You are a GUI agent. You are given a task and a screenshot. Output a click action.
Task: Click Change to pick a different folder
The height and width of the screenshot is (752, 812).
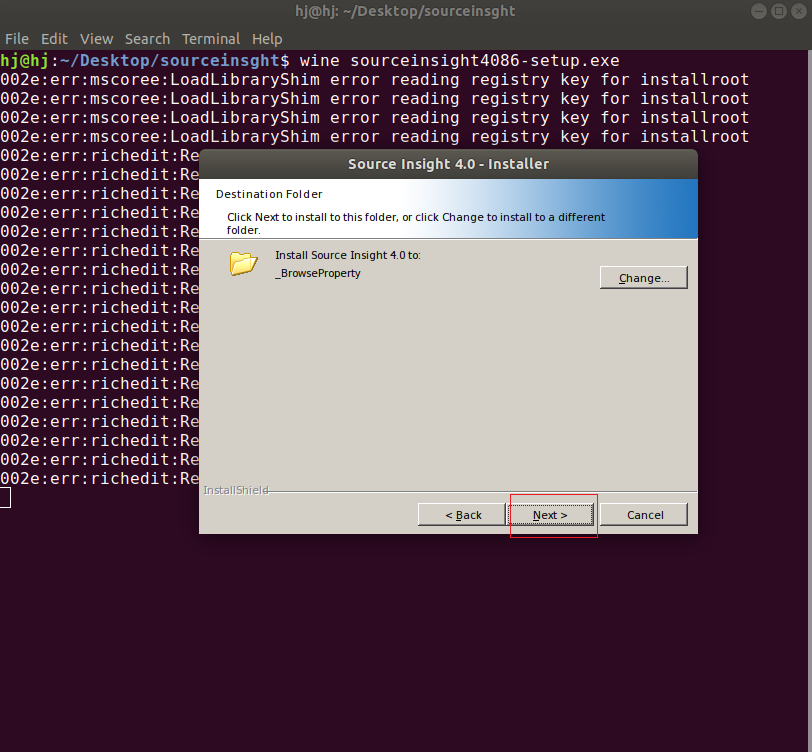click(x=643, y=277)
